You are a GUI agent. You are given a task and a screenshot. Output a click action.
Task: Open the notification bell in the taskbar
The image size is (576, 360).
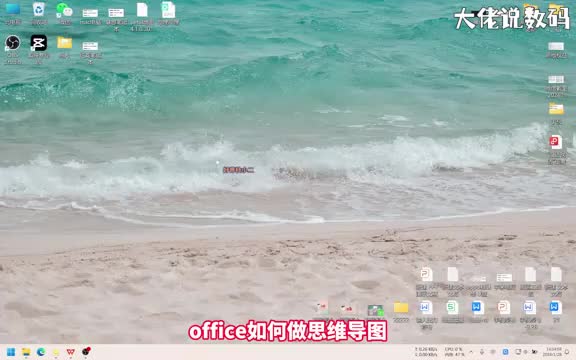[568, 352]
